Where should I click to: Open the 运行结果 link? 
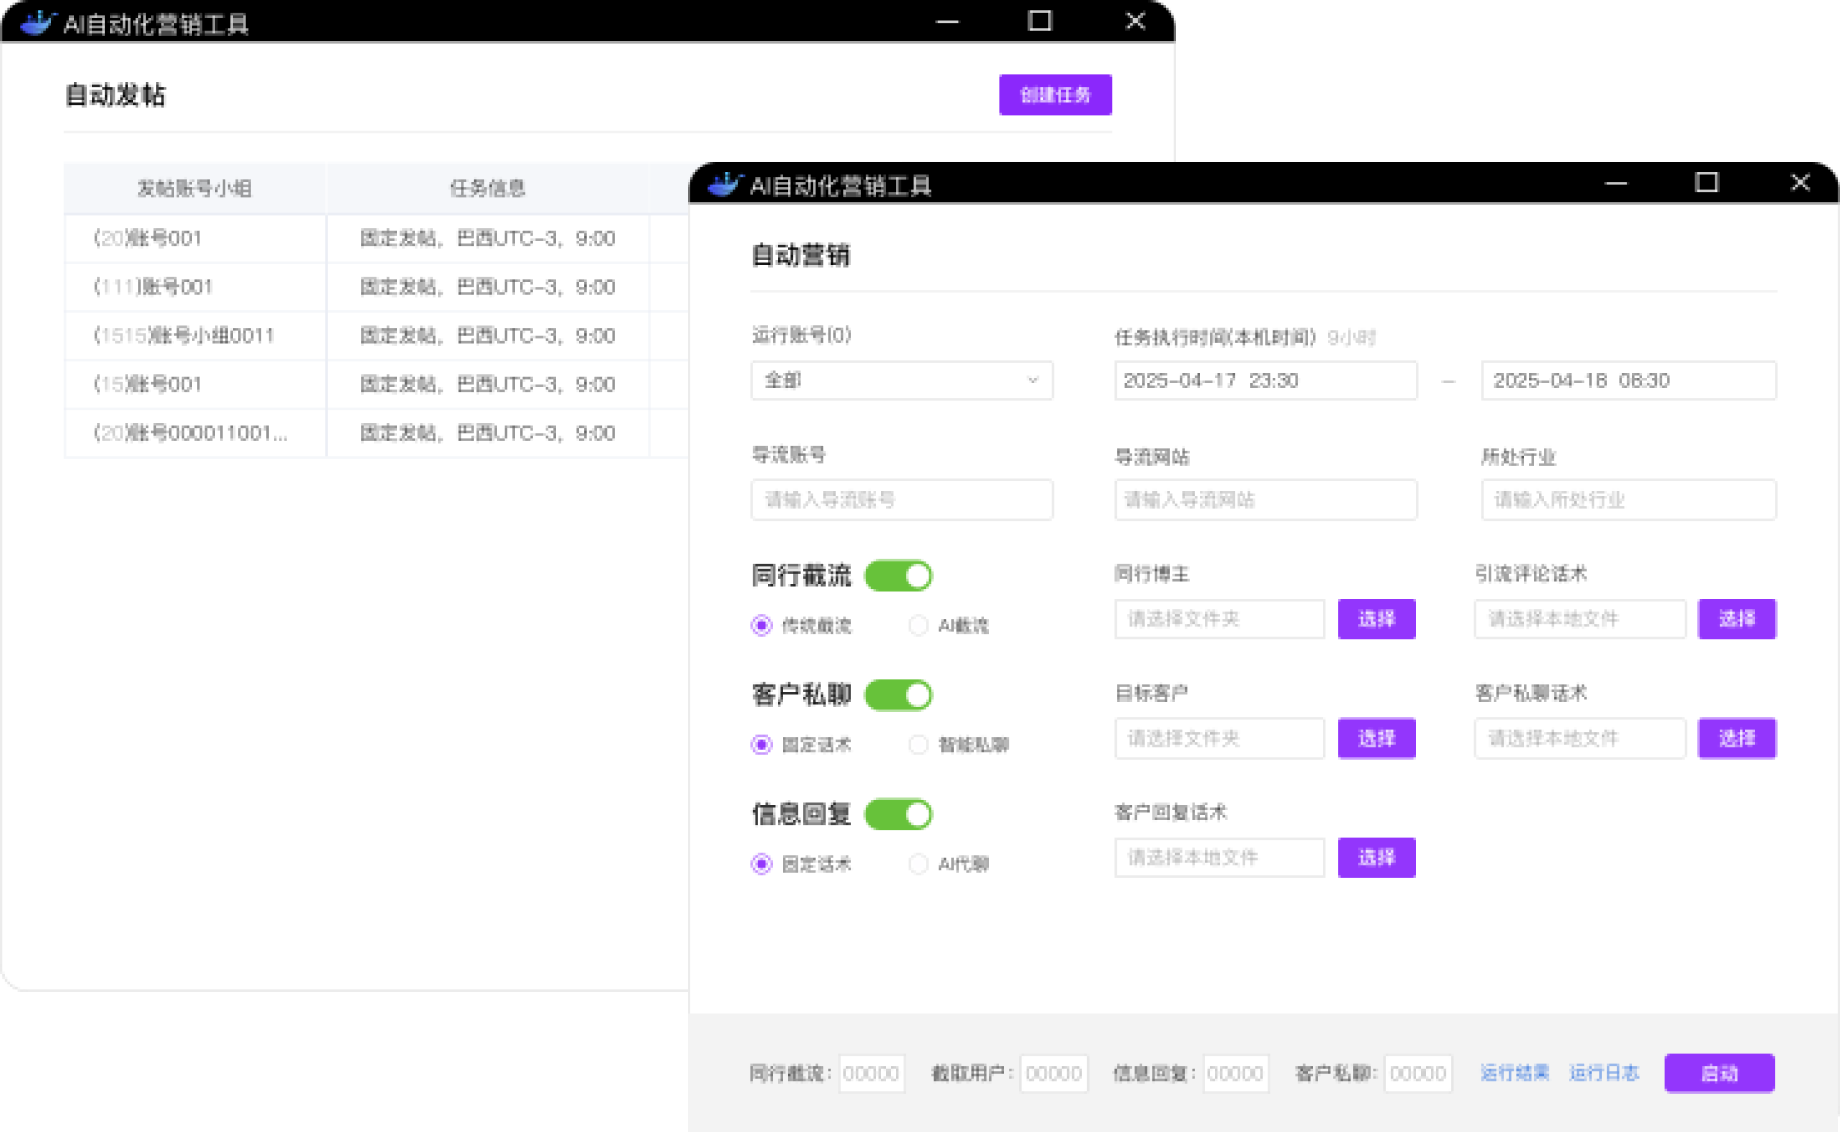click(1514, 1073)
